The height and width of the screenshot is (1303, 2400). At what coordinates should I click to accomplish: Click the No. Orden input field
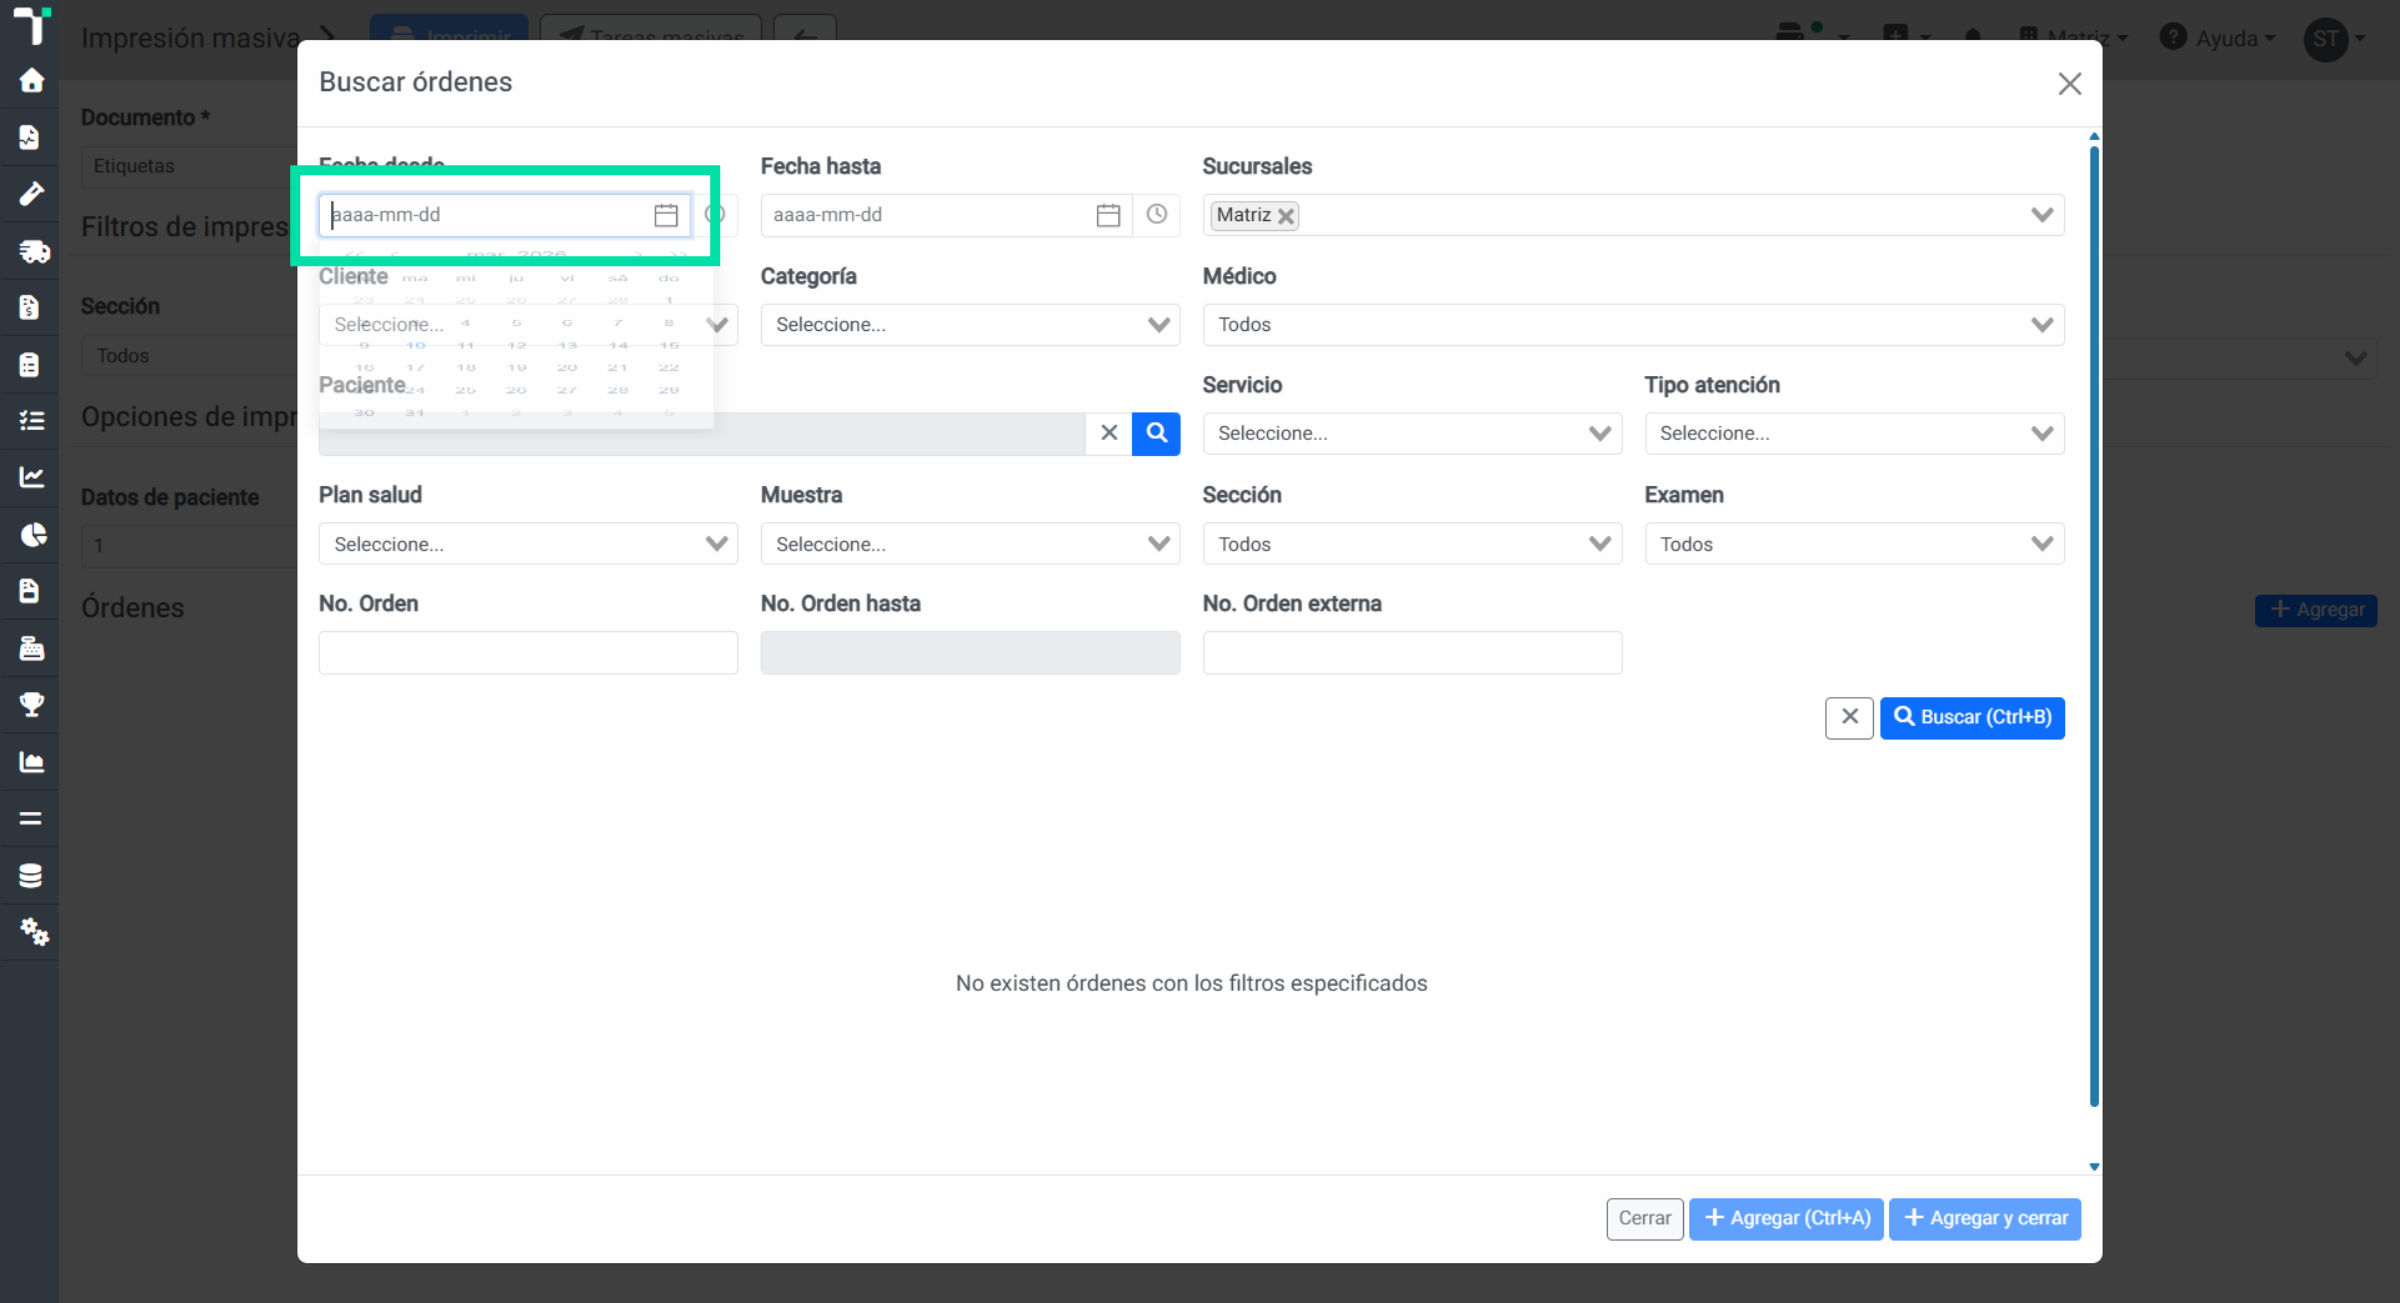click(x=528, y=653)
